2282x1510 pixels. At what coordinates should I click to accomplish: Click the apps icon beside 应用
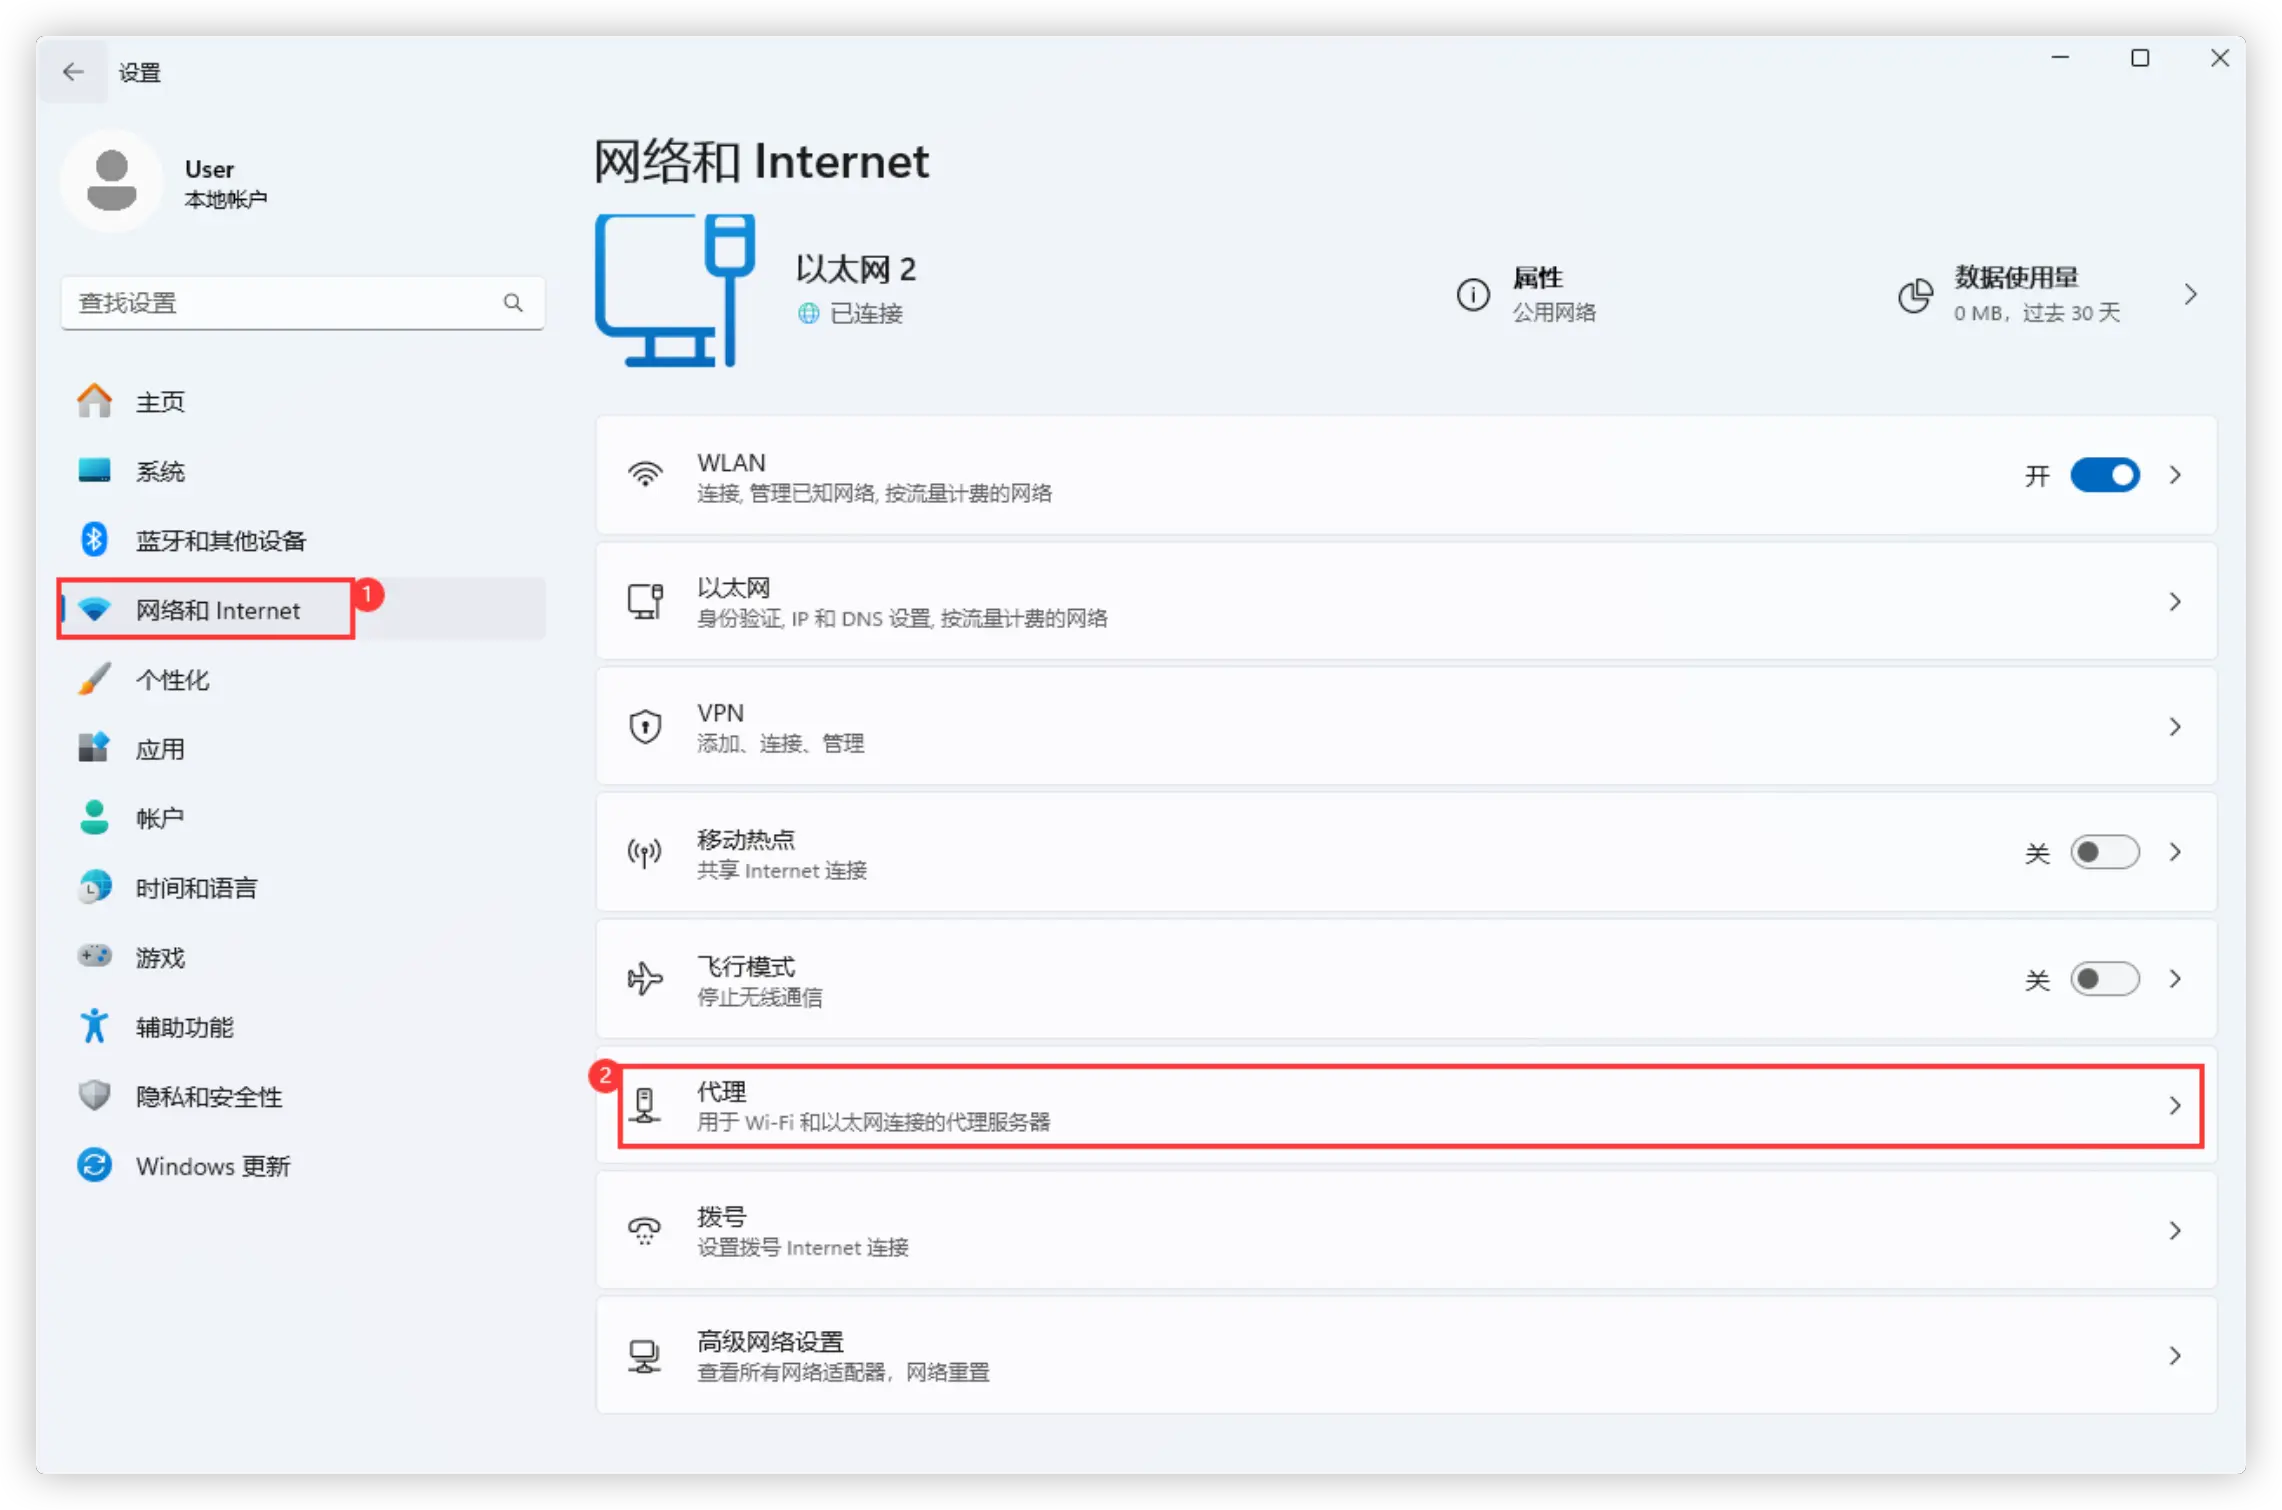(x=95, y=748)
